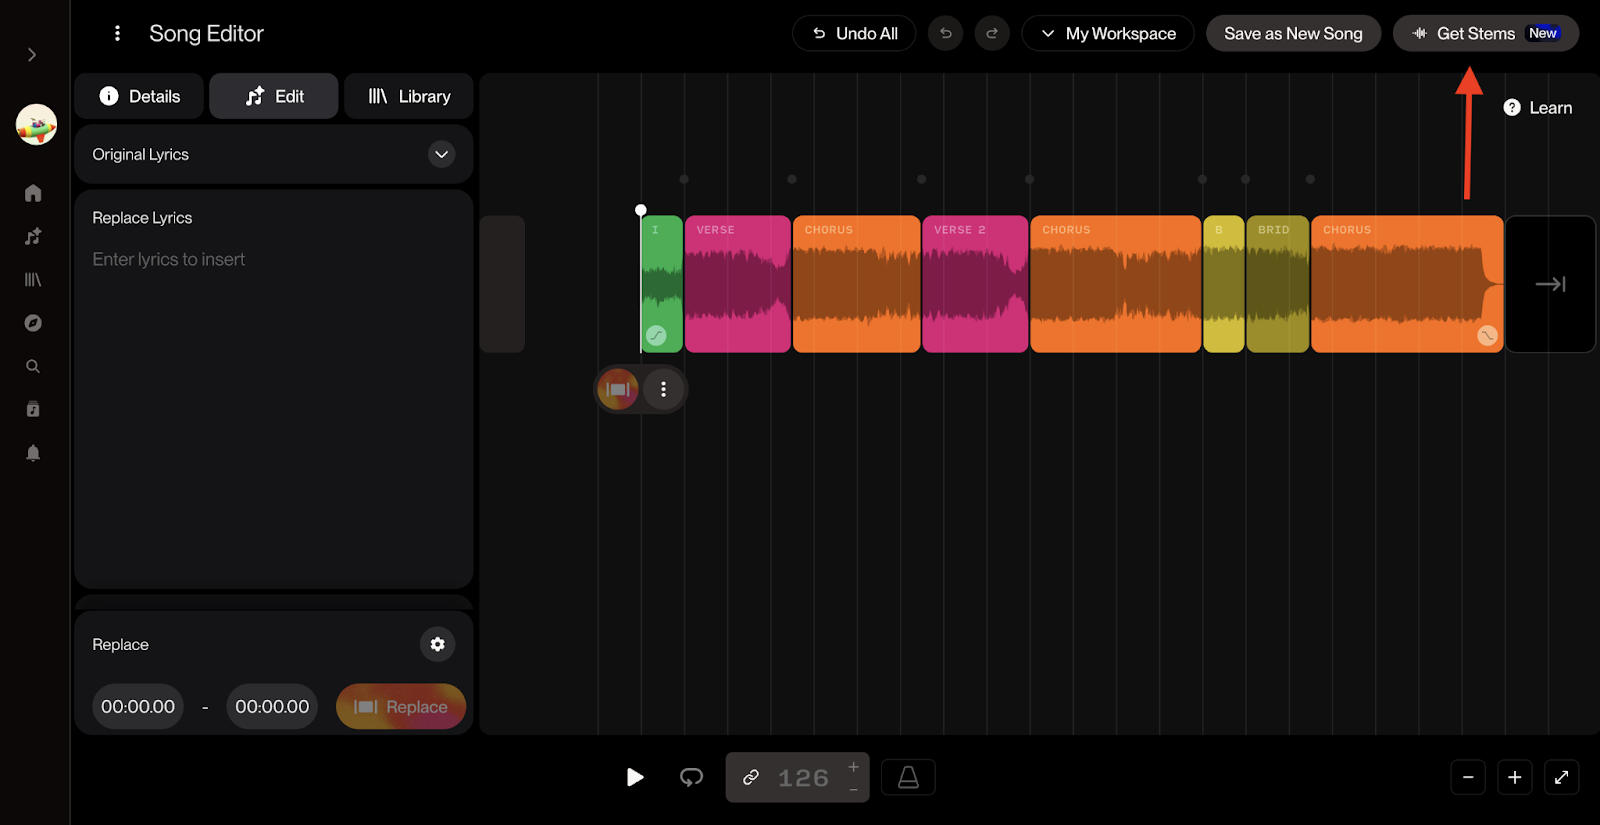Click the Replace settings gear icon

(437, 644)
